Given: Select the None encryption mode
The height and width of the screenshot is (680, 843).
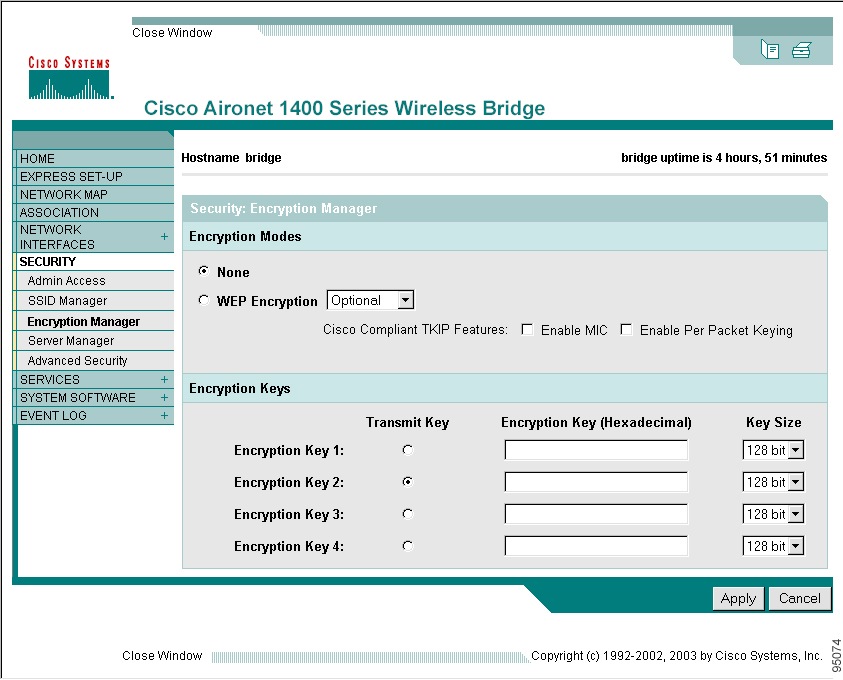Looking at the screenshot, I should (x=203, y=271).
